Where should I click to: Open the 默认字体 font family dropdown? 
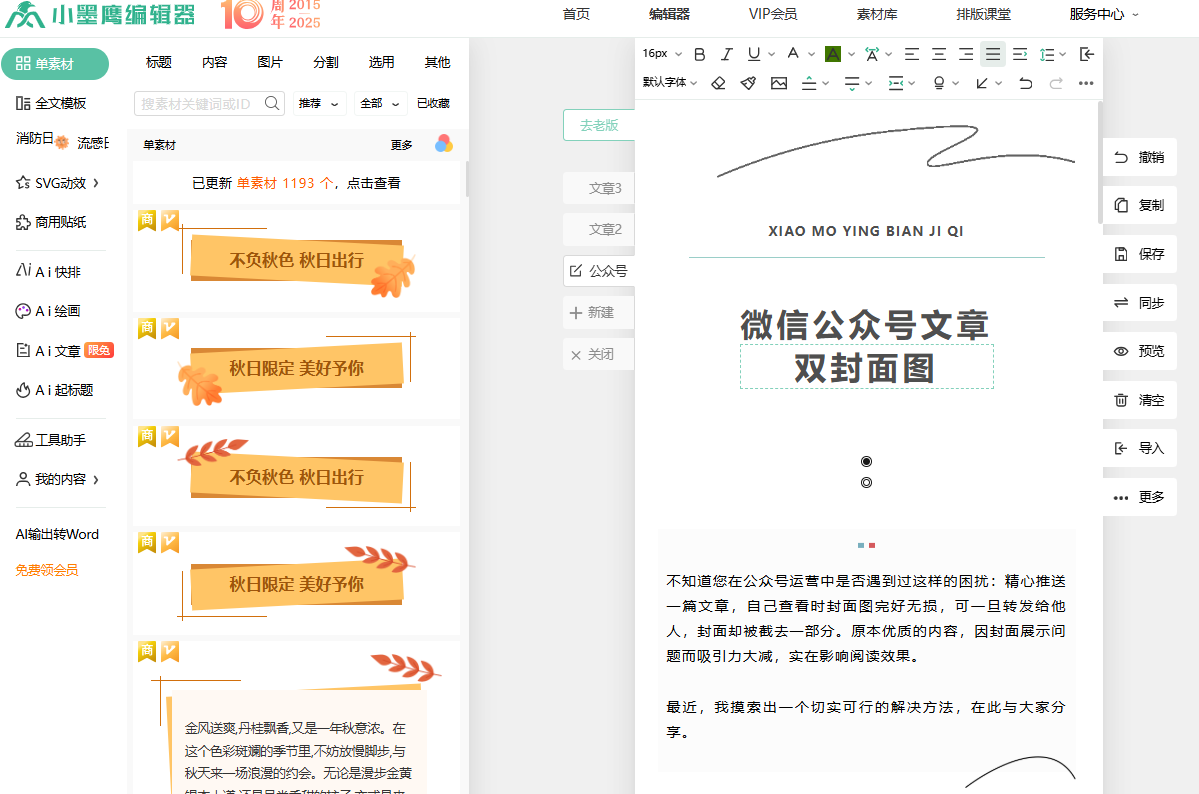coord(670,83)
